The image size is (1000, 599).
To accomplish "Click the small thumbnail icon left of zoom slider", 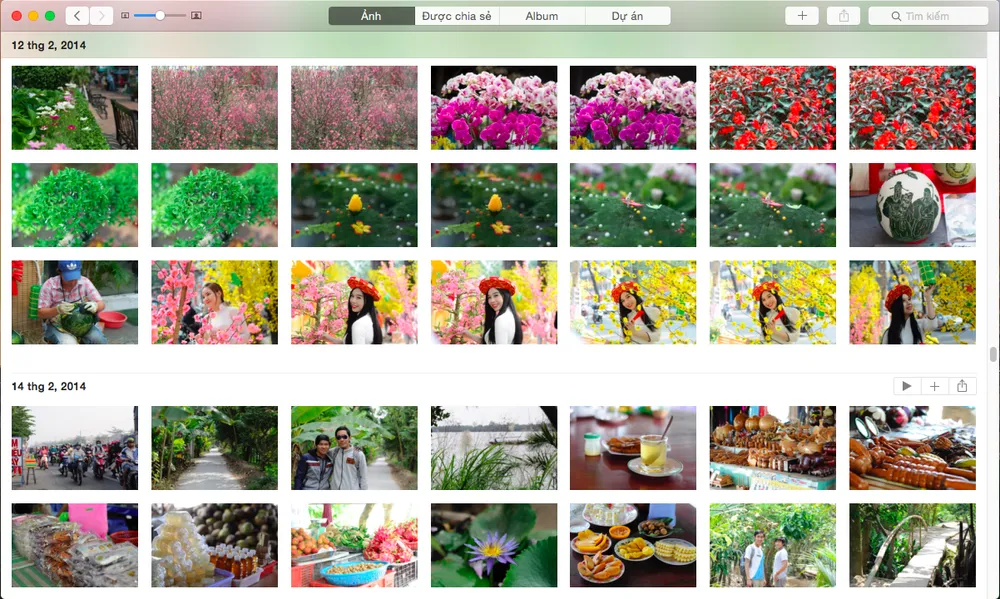I will [125, 16].
